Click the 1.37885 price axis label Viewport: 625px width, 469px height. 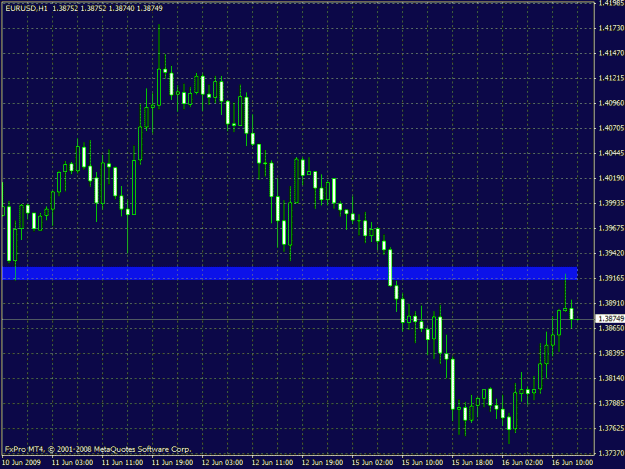click(611, 403)
